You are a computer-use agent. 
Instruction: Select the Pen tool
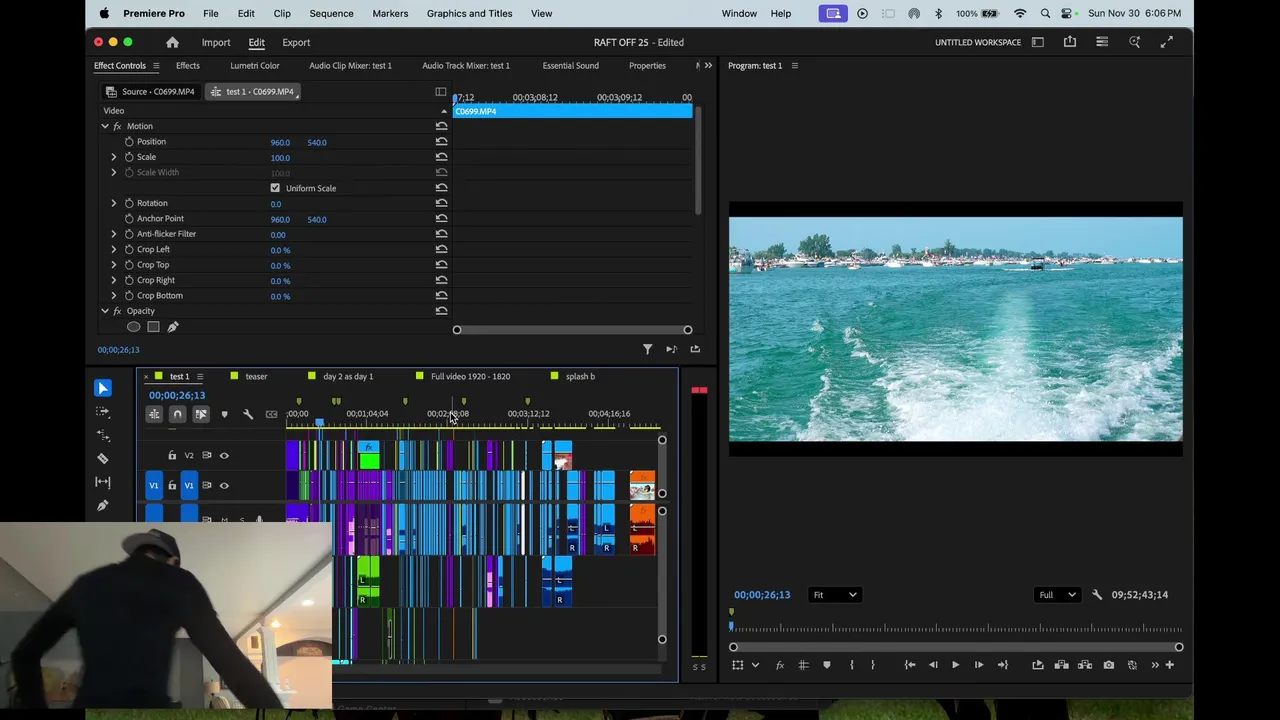click(103, 505)
